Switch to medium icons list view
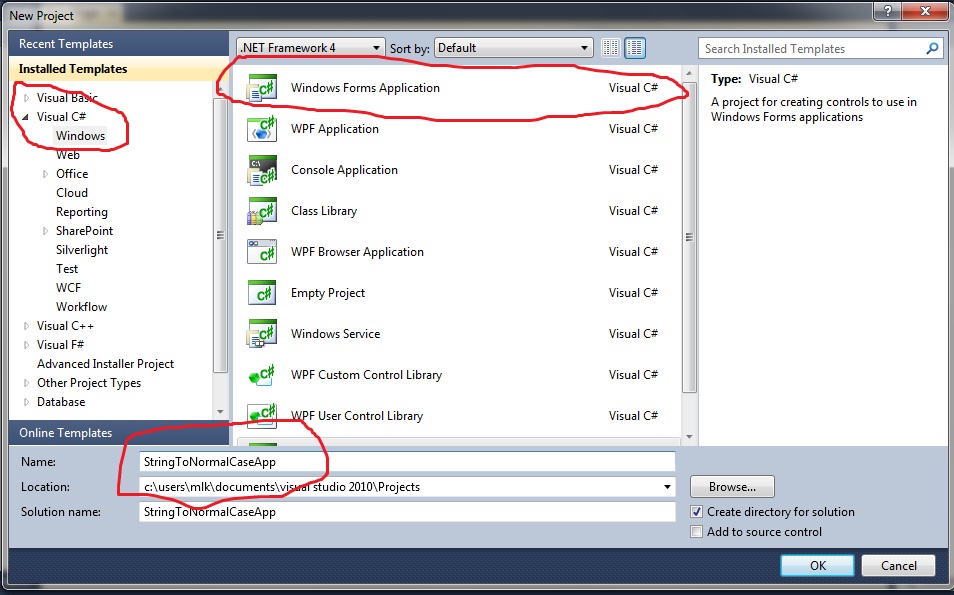This screenshot has width=954, height=595. click(x=635, y=48)
